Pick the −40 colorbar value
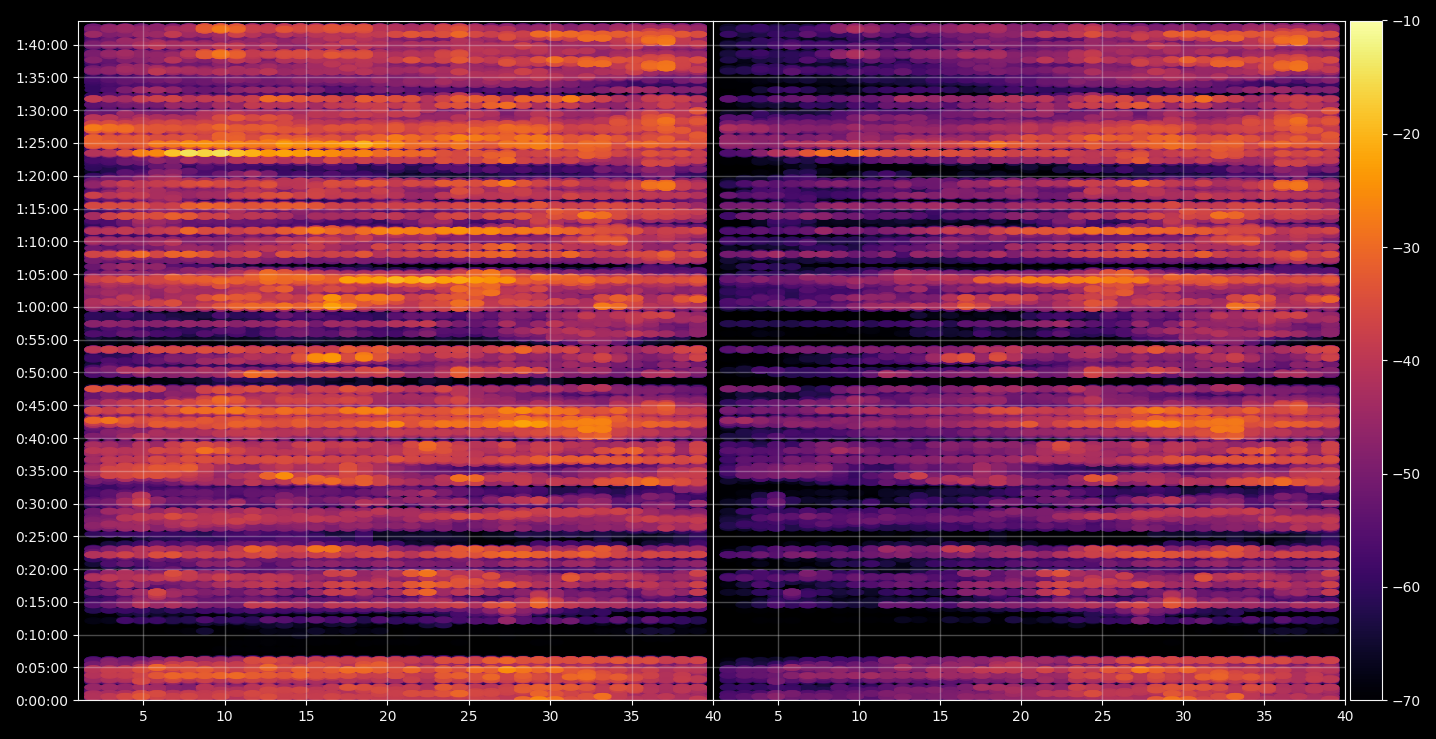The image size is (1436, 739). pos(1407,361)
